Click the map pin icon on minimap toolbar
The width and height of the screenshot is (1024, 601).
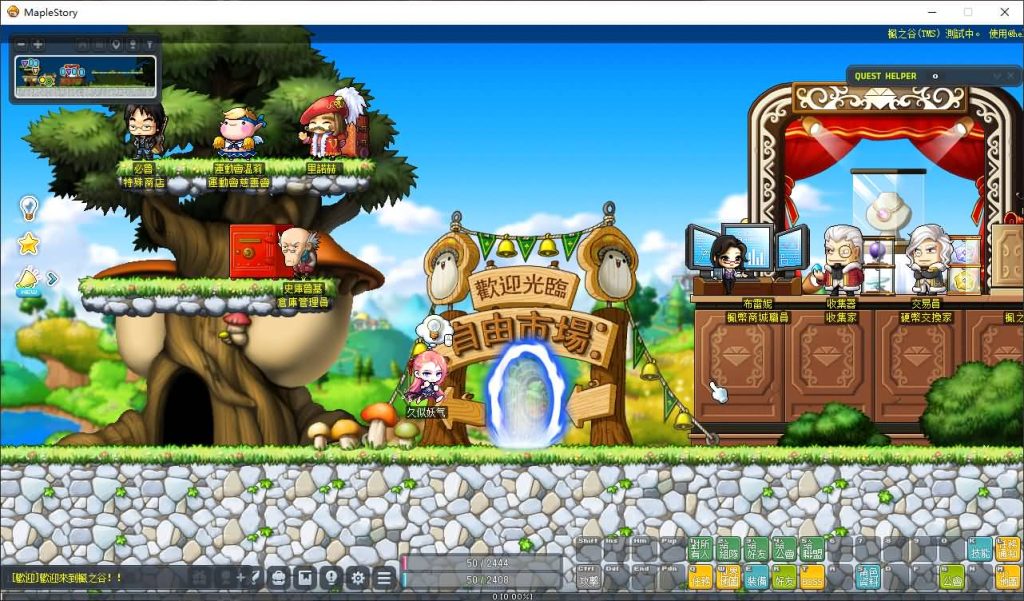[x=116, y=44]
